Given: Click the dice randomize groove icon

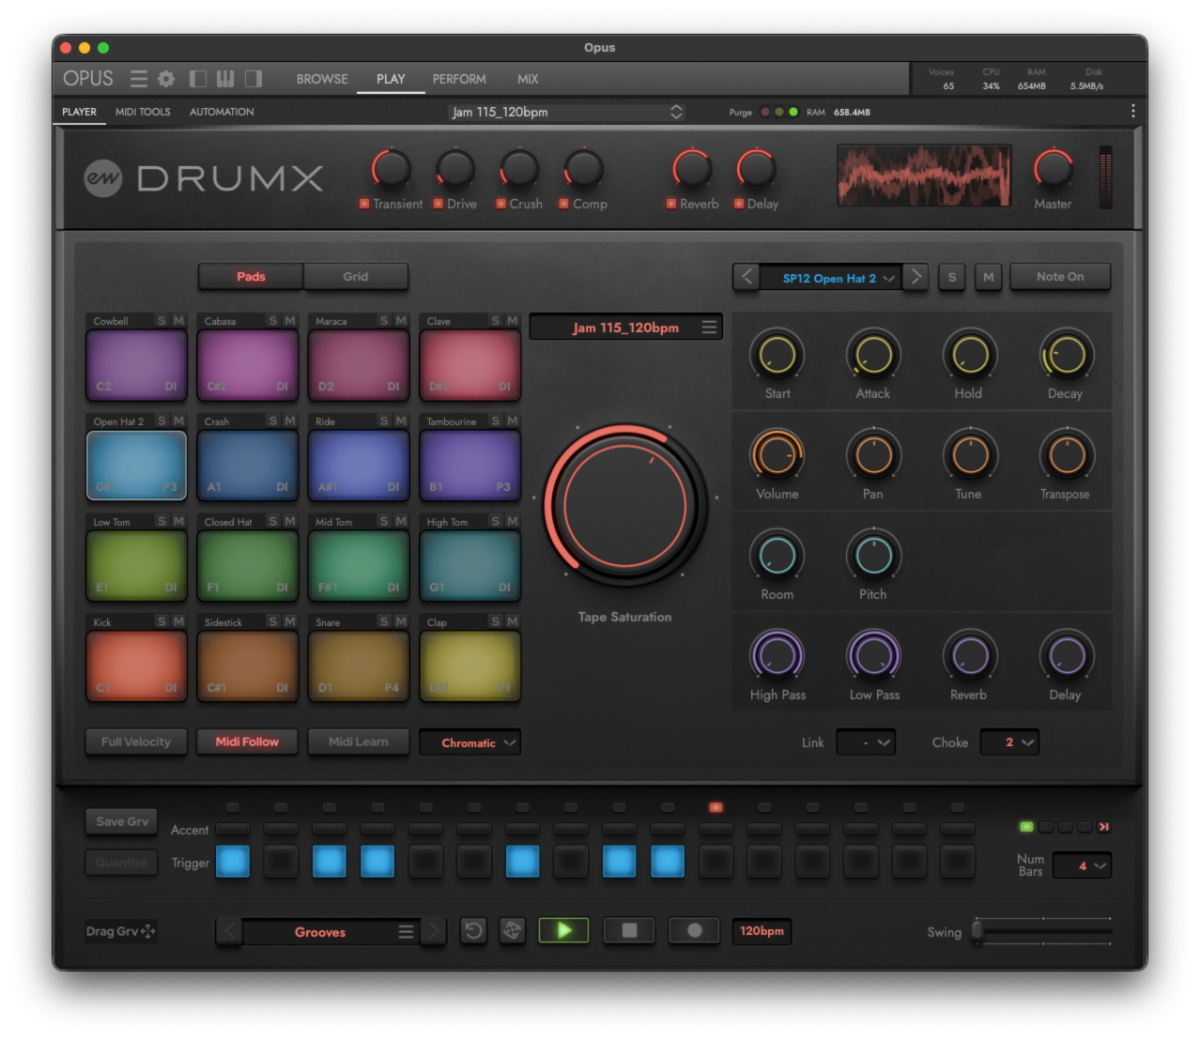Looking at the screenshot, I should pyautogui.click(x=513, y=930).
